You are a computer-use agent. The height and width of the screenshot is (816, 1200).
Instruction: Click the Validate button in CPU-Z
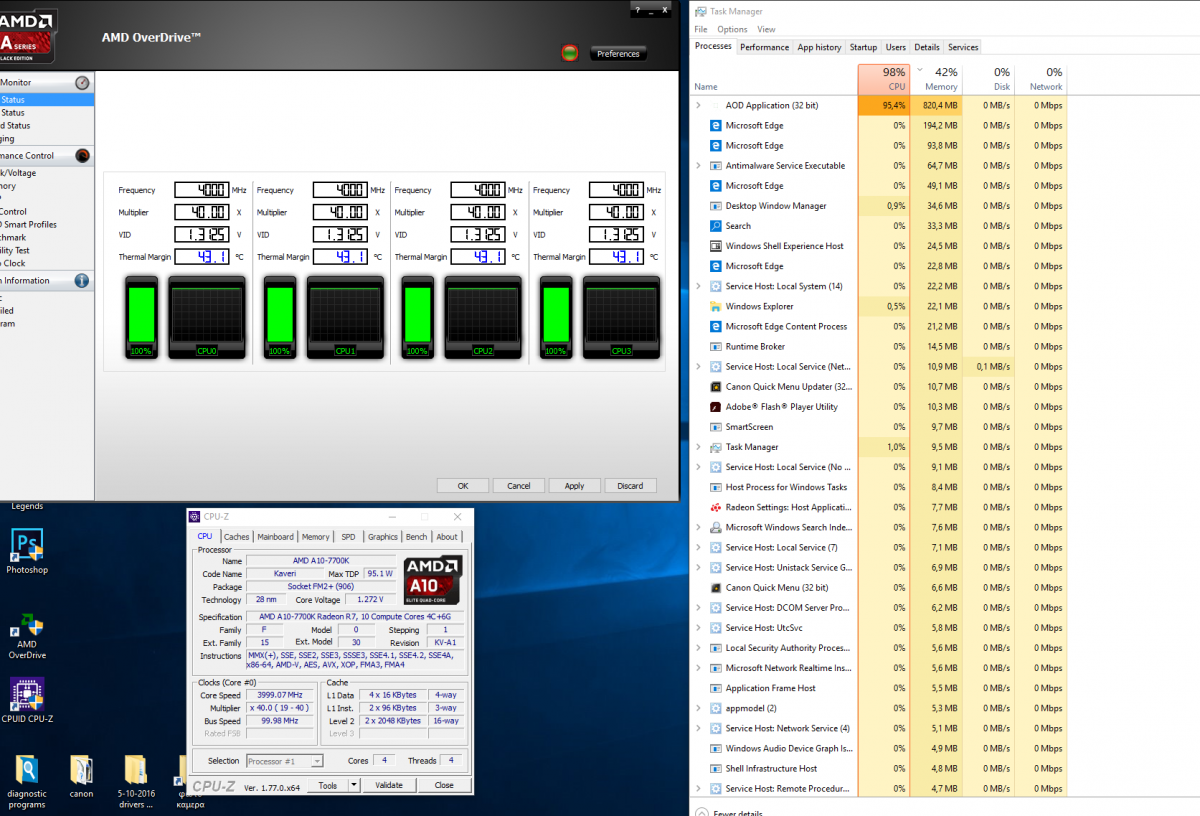point(388,786)
